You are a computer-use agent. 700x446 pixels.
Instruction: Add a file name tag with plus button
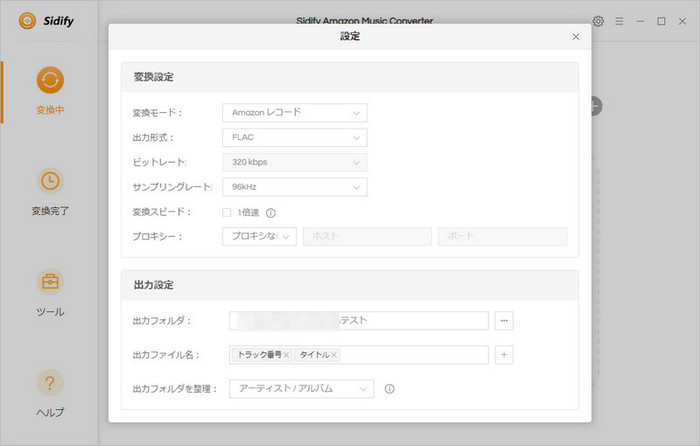[x=504, y=355]
